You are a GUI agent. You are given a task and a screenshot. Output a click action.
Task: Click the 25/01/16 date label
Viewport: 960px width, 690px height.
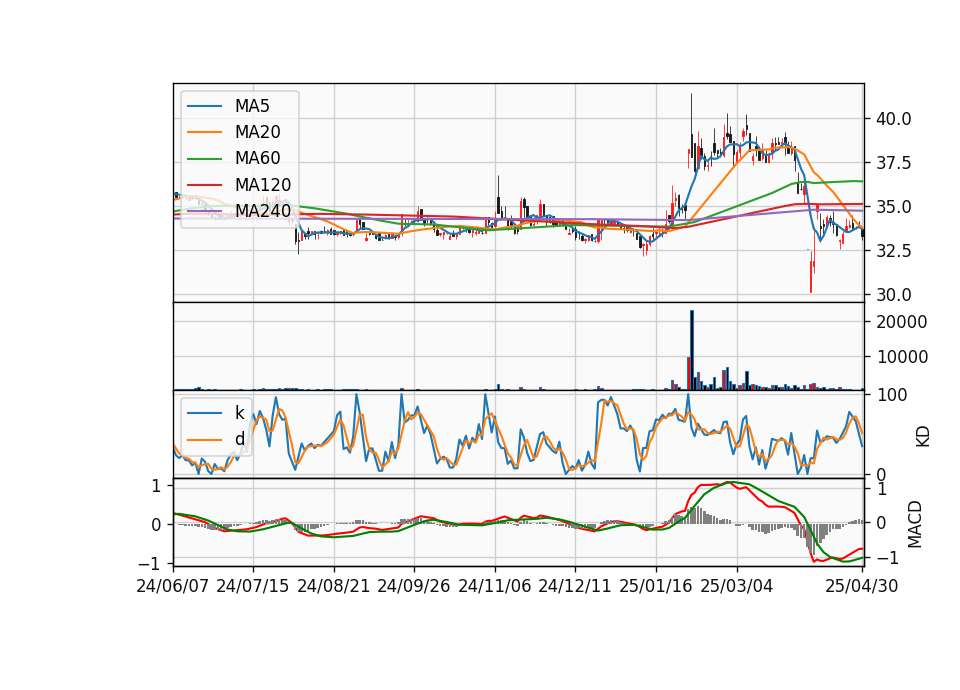pyautogui.click(x=656, y=586)
